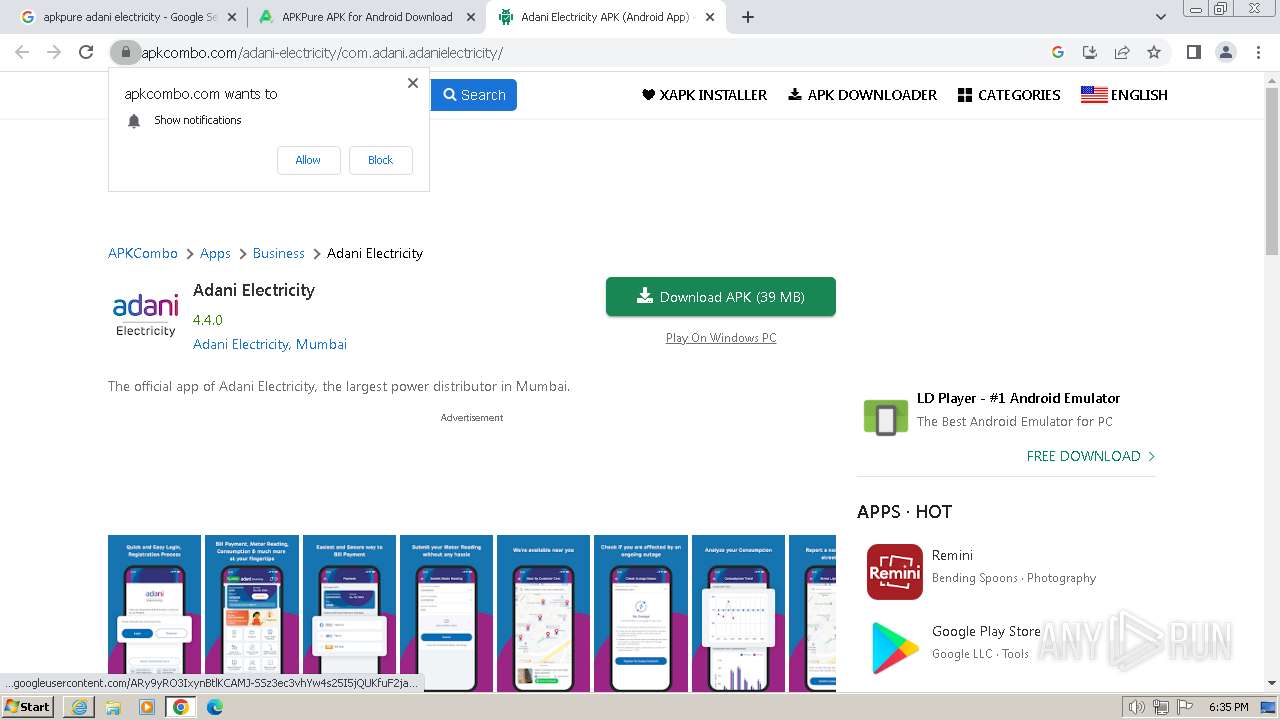Screen dimensions: 1280x720
Task: Open media player from taskbar
Action: coord(147,707)
